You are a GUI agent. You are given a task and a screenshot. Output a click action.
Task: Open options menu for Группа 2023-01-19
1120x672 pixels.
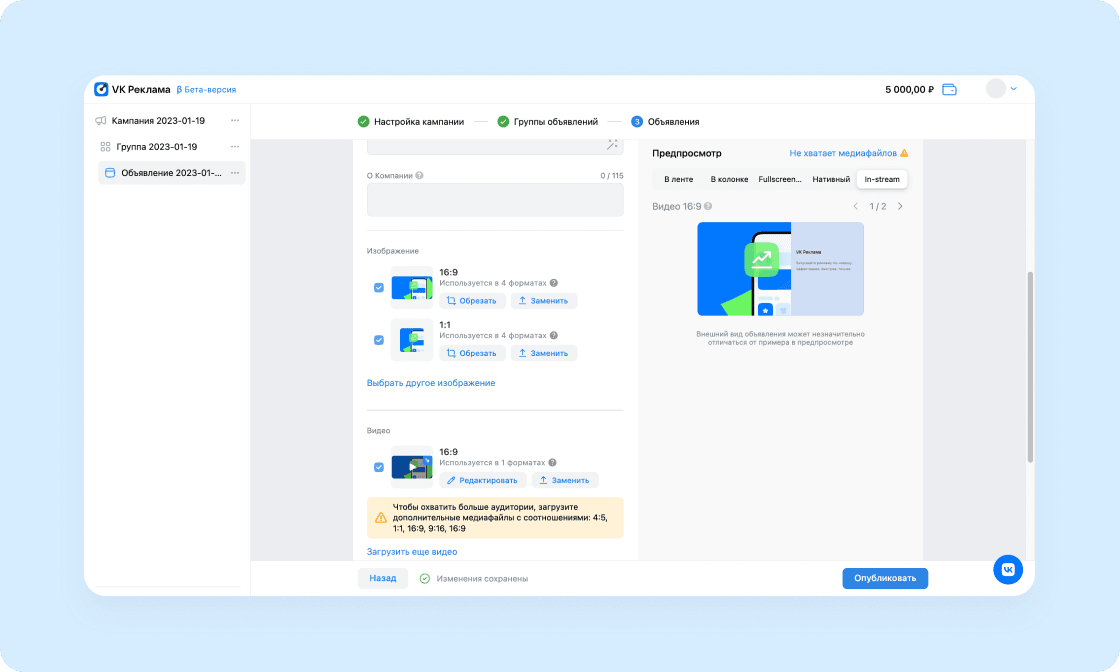235,147
